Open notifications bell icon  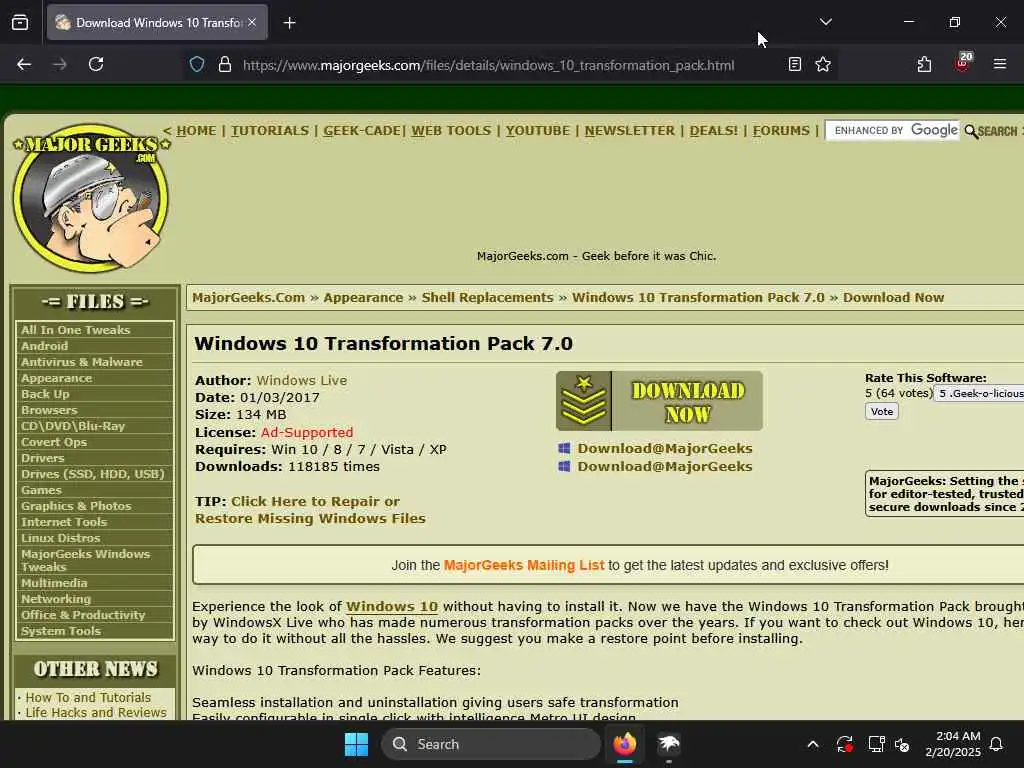click(x=996, y=744)
